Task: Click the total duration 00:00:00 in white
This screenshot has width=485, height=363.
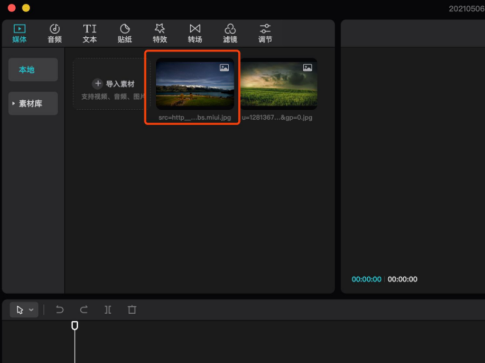Action: (402, 279)
